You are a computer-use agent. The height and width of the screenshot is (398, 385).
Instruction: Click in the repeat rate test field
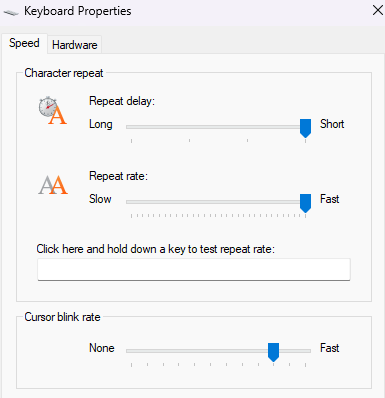pyautogui.click(x=194, y=269)
